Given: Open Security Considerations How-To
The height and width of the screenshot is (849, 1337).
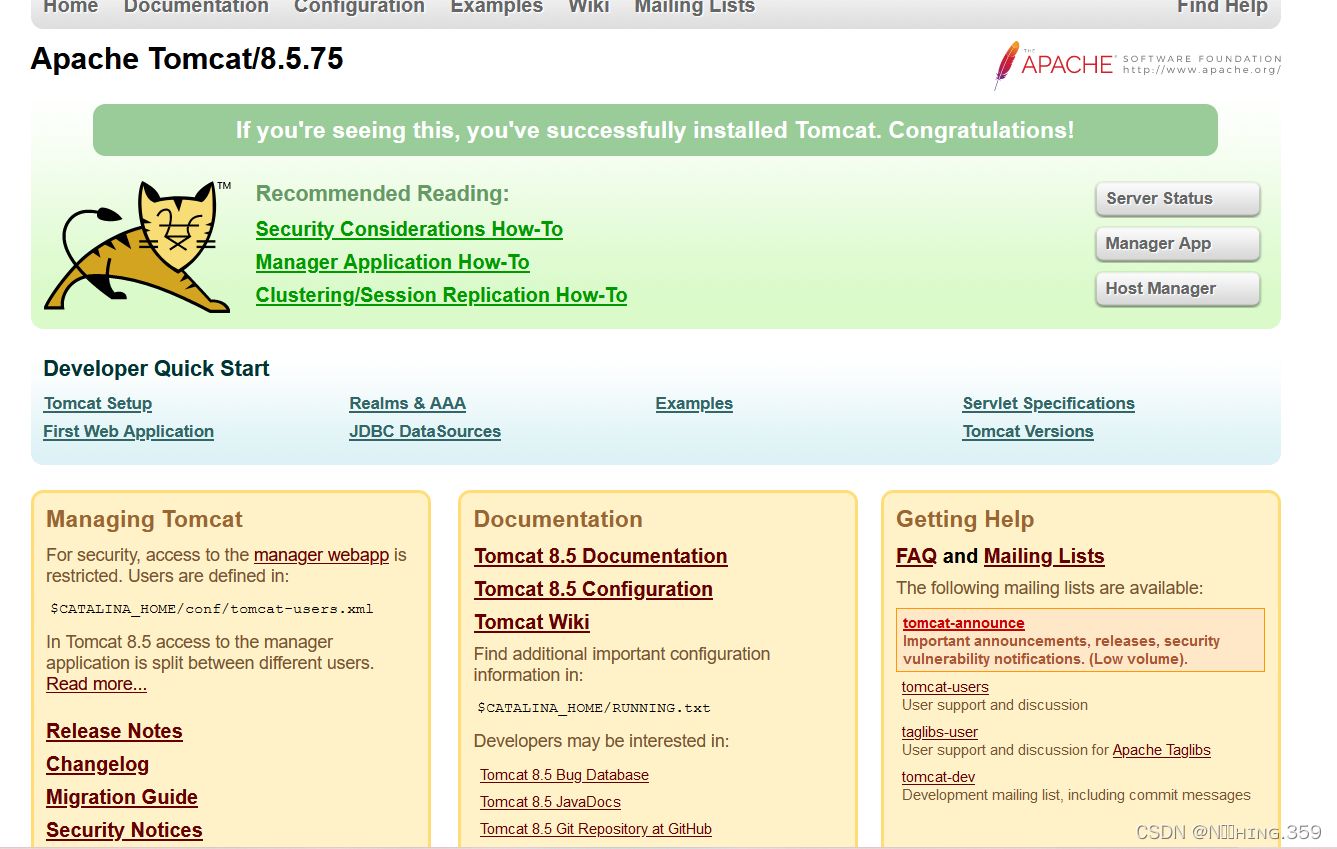Looking at the screenshot, I should coord(409,229).
